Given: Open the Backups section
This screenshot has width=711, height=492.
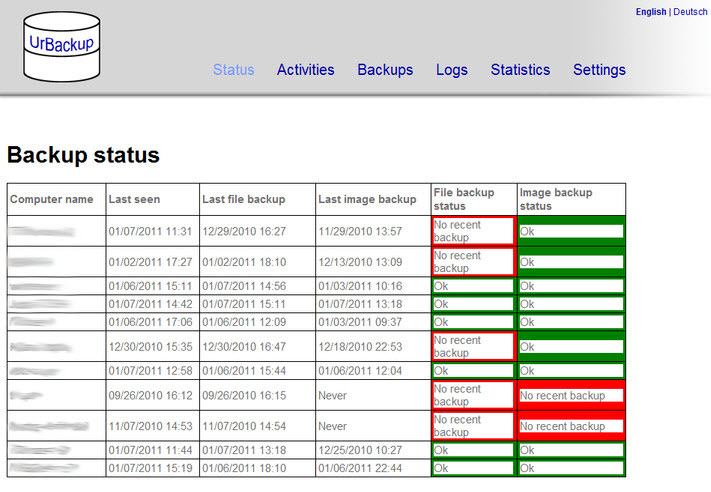Looking at the screenshot, I should (x=385, y=70).
